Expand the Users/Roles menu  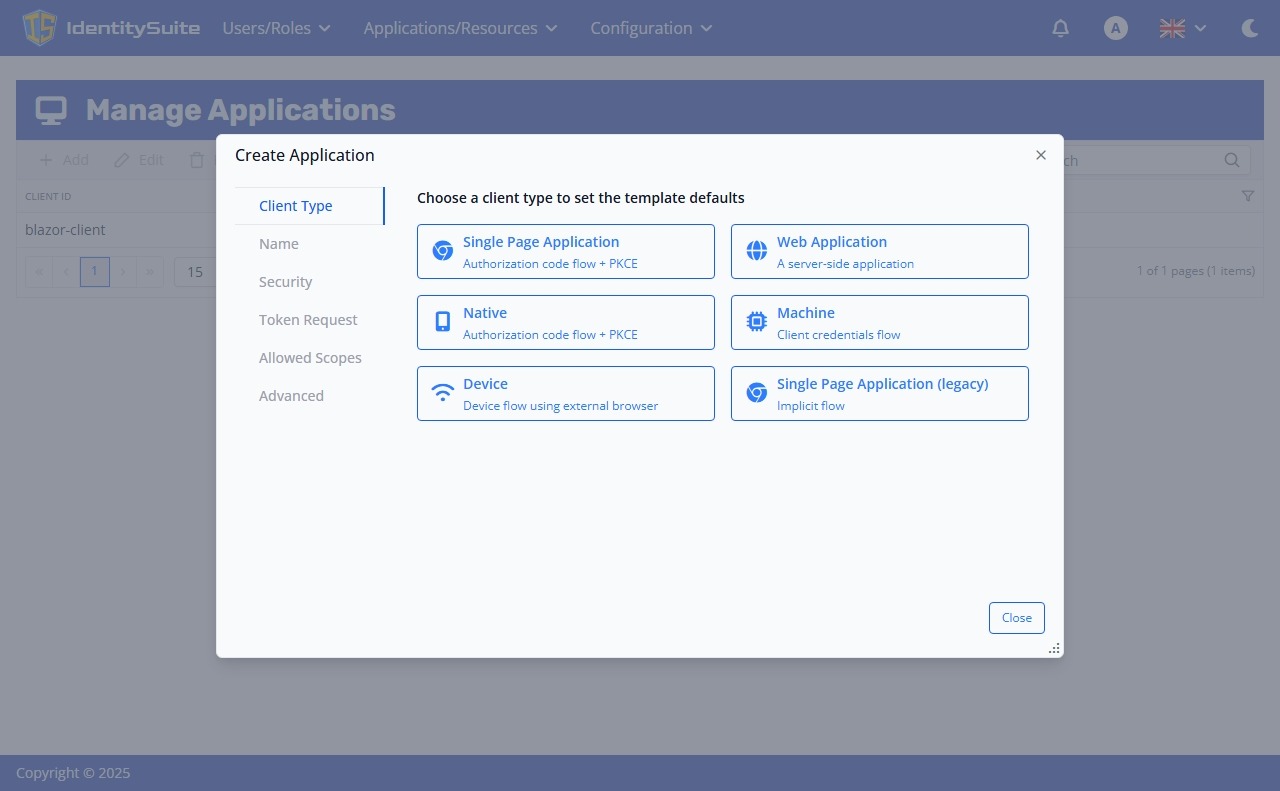[276, 28]
